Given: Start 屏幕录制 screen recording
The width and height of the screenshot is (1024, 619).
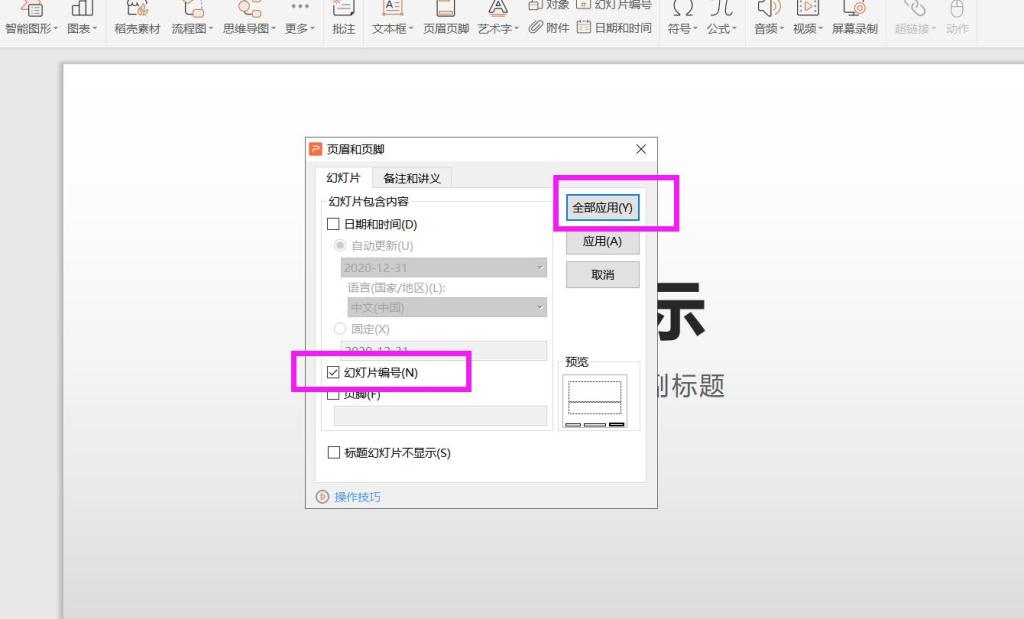Looking at the screenshot, I should pos(854,18).
